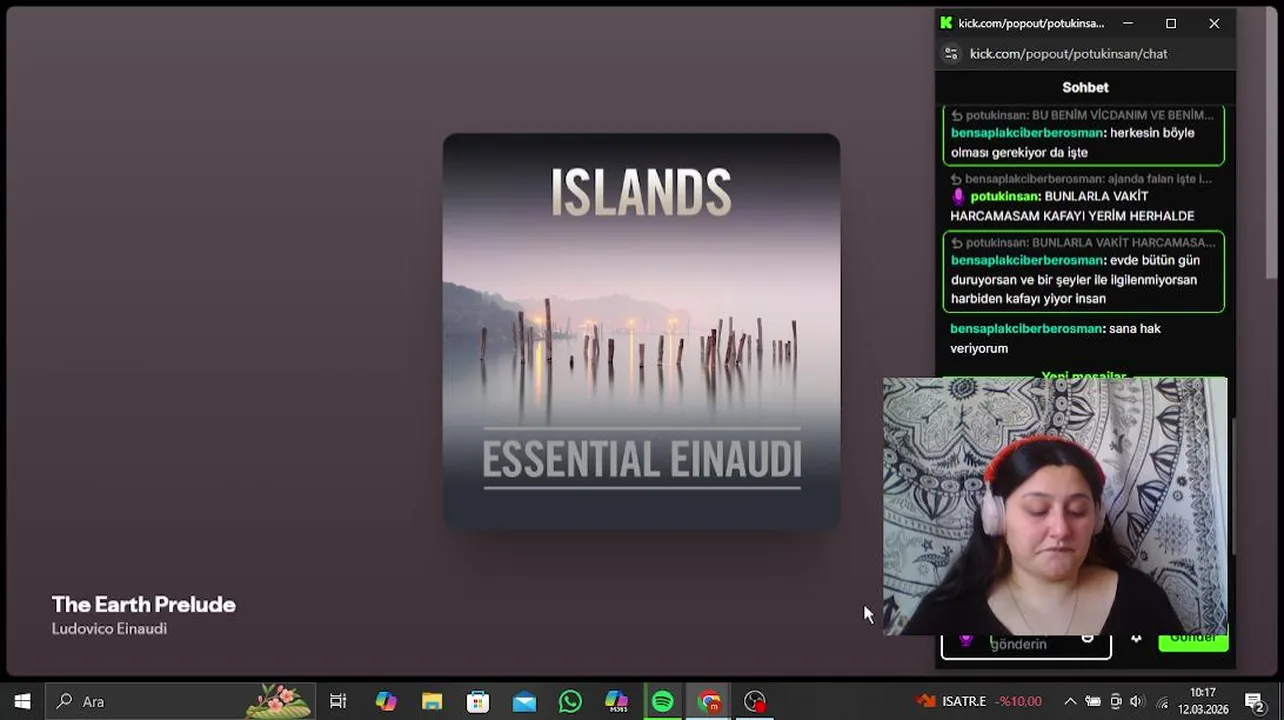This screenshot has width=1284, height=720.
Task: Open the emoji picker in chat input
Action: point(1088,639)
